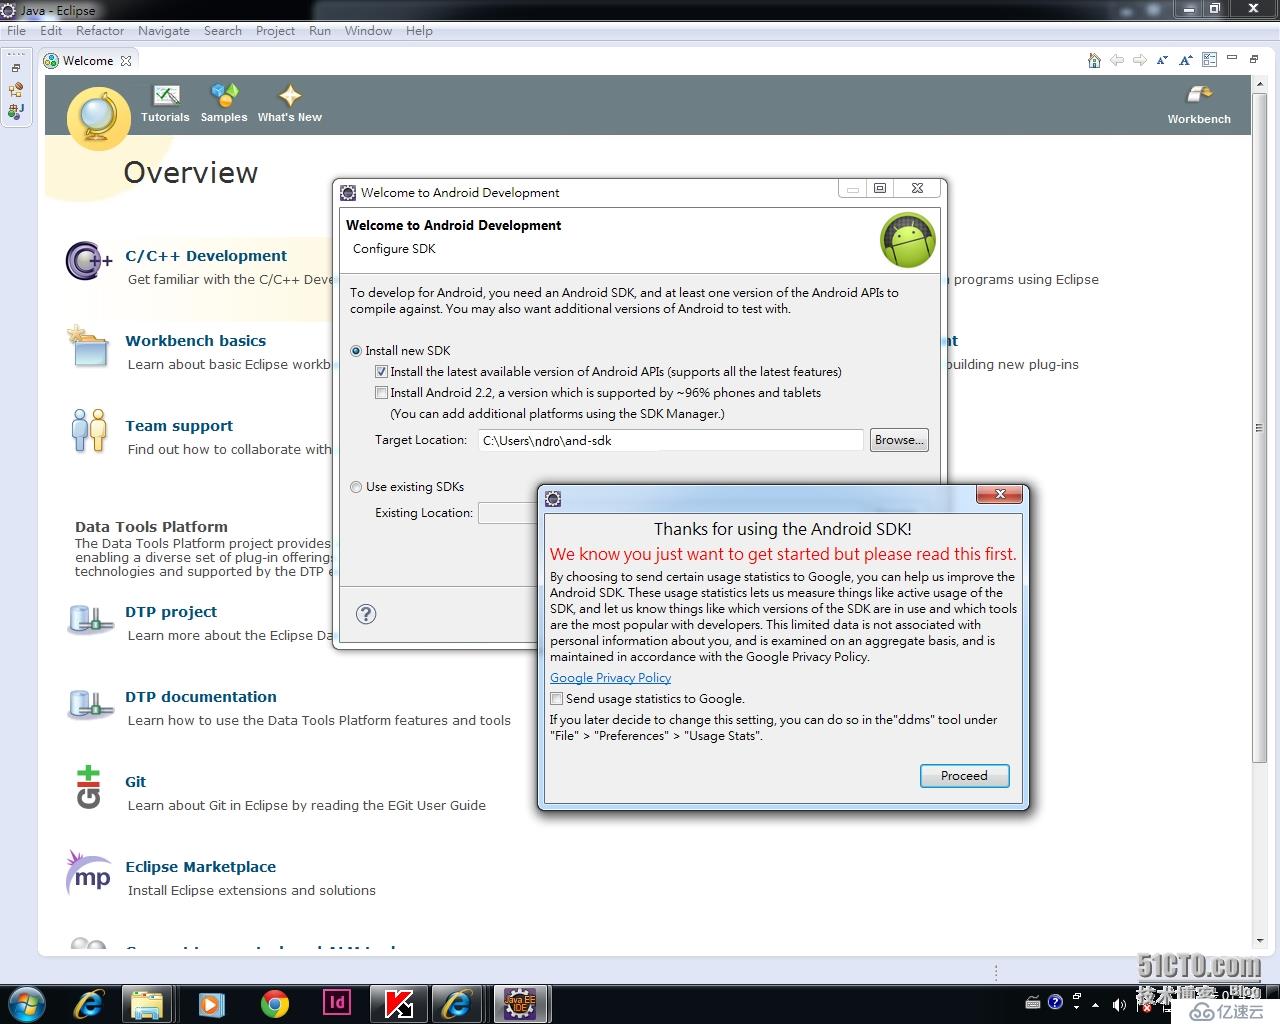The height and width of the screenshot is (1024, 1280).
Task: Click the Navigate Back arrow in Welcome toolbar
Action: (x=1117, y=60)
